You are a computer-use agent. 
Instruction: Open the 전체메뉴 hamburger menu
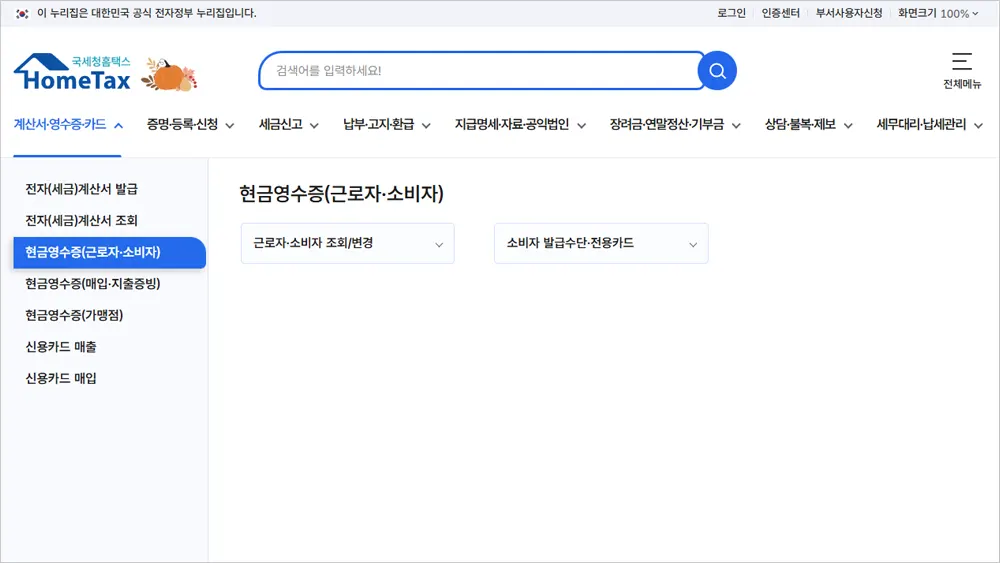962,70
